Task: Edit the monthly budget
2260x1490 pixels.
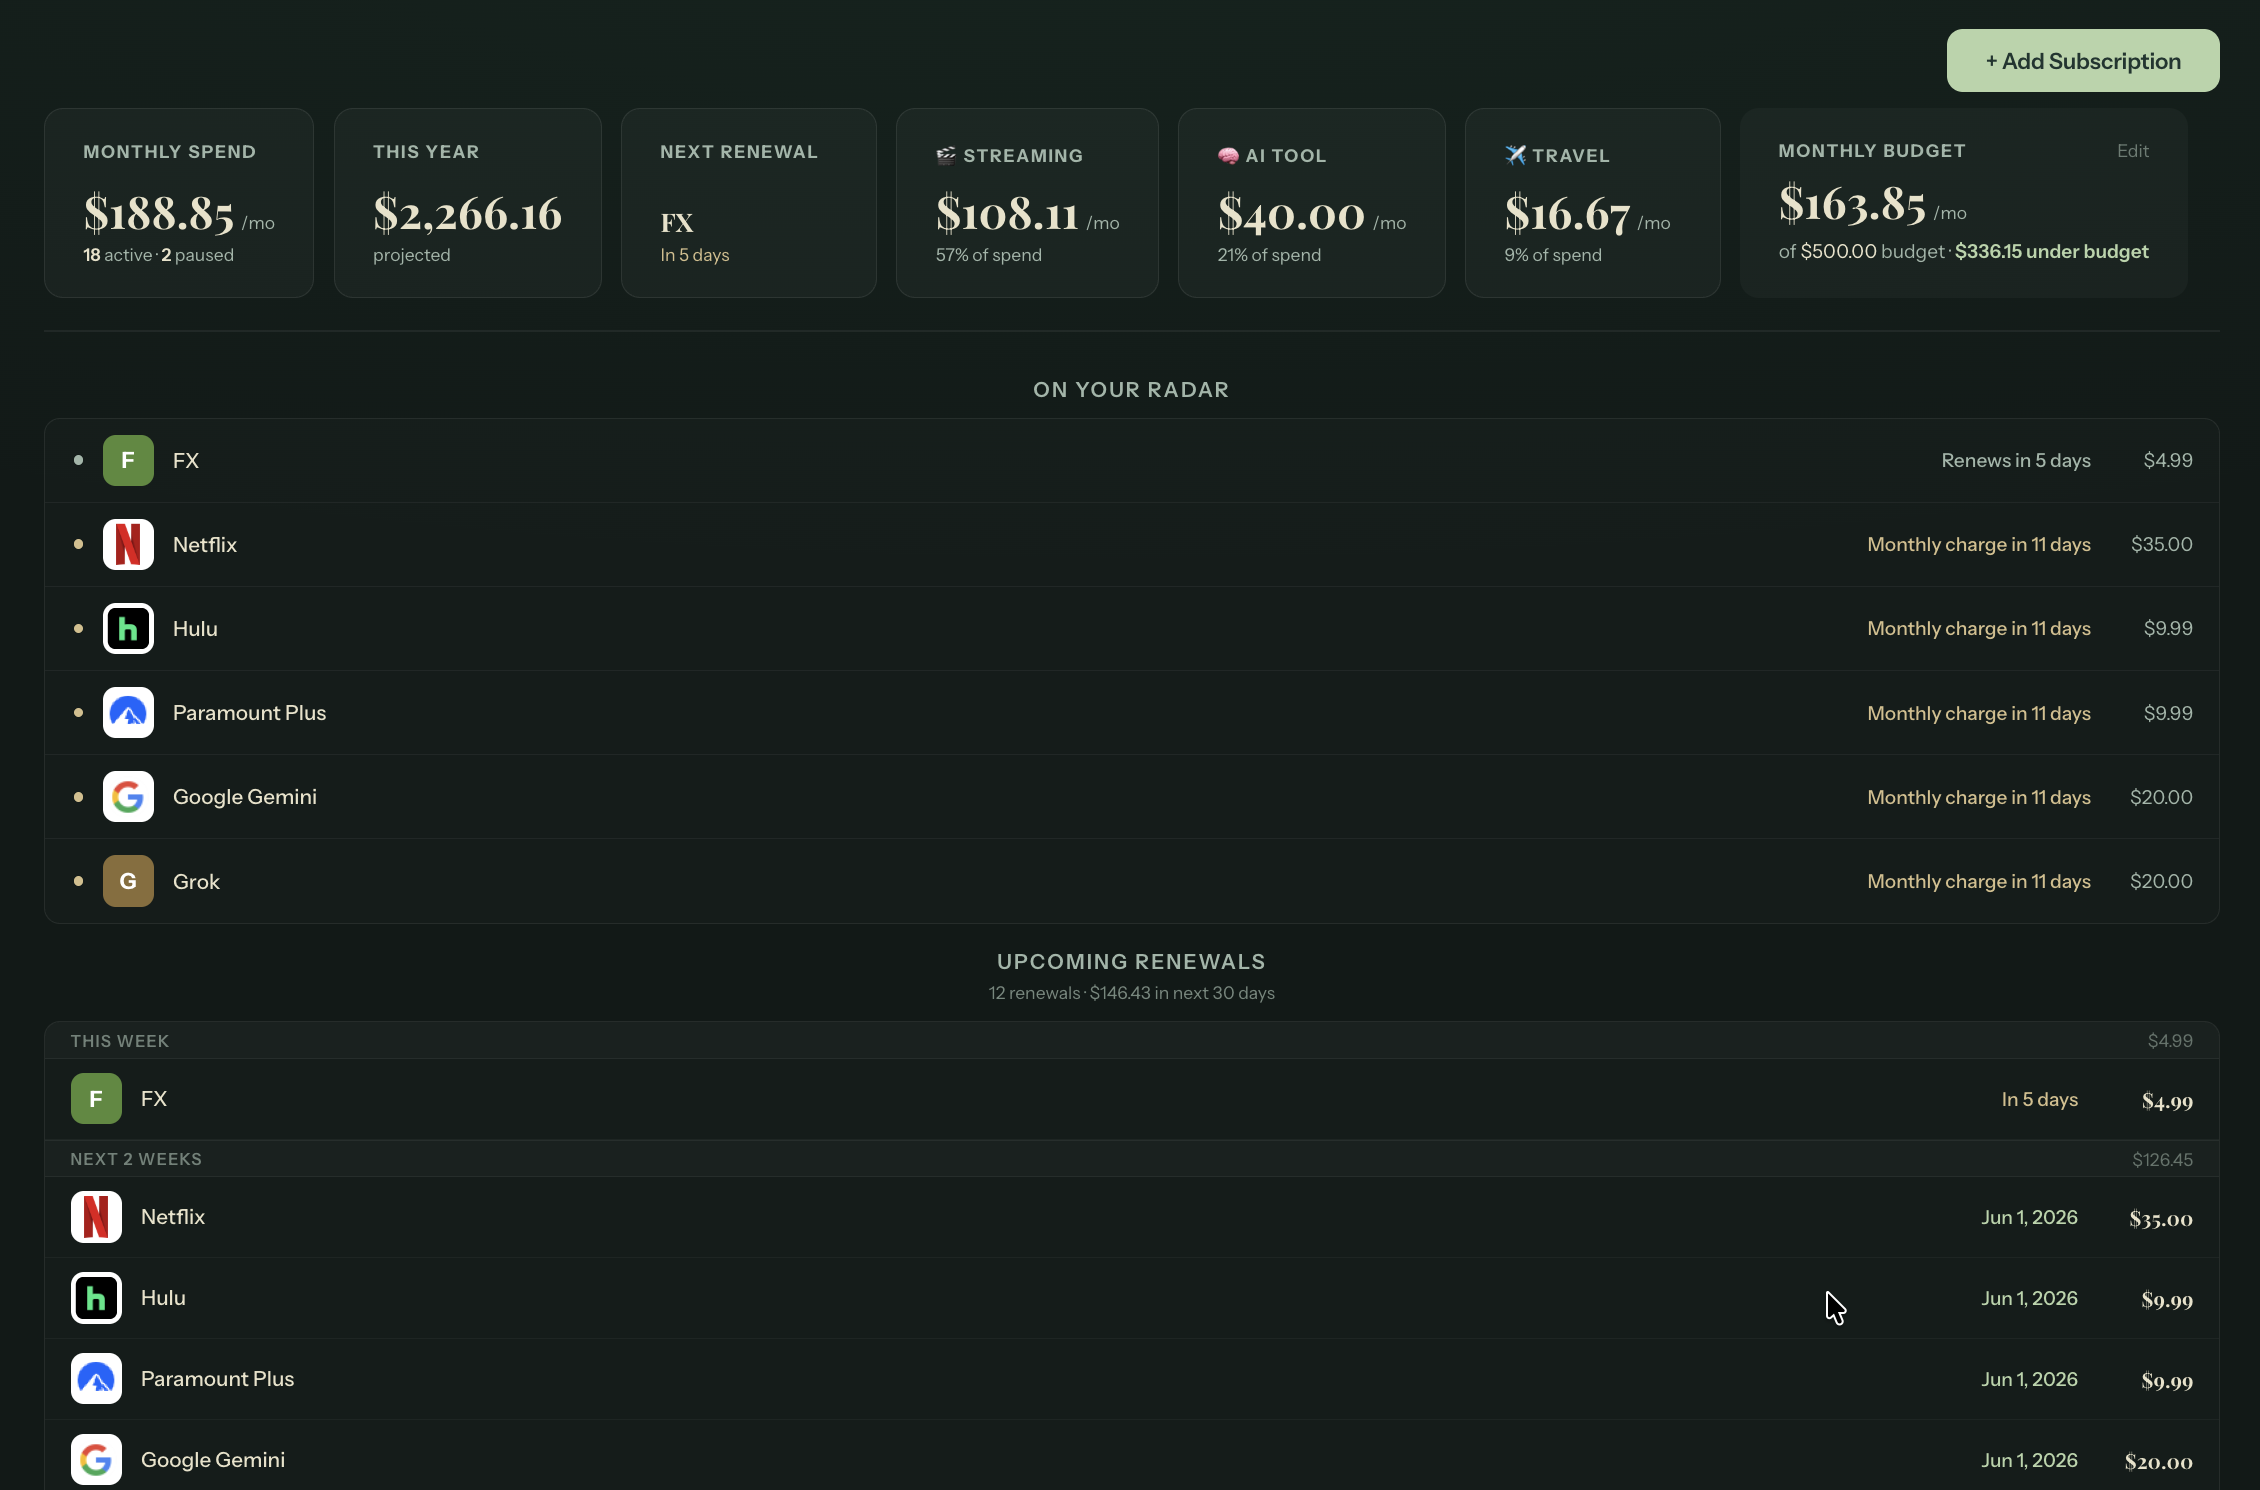Action: tap(2132, 151)
